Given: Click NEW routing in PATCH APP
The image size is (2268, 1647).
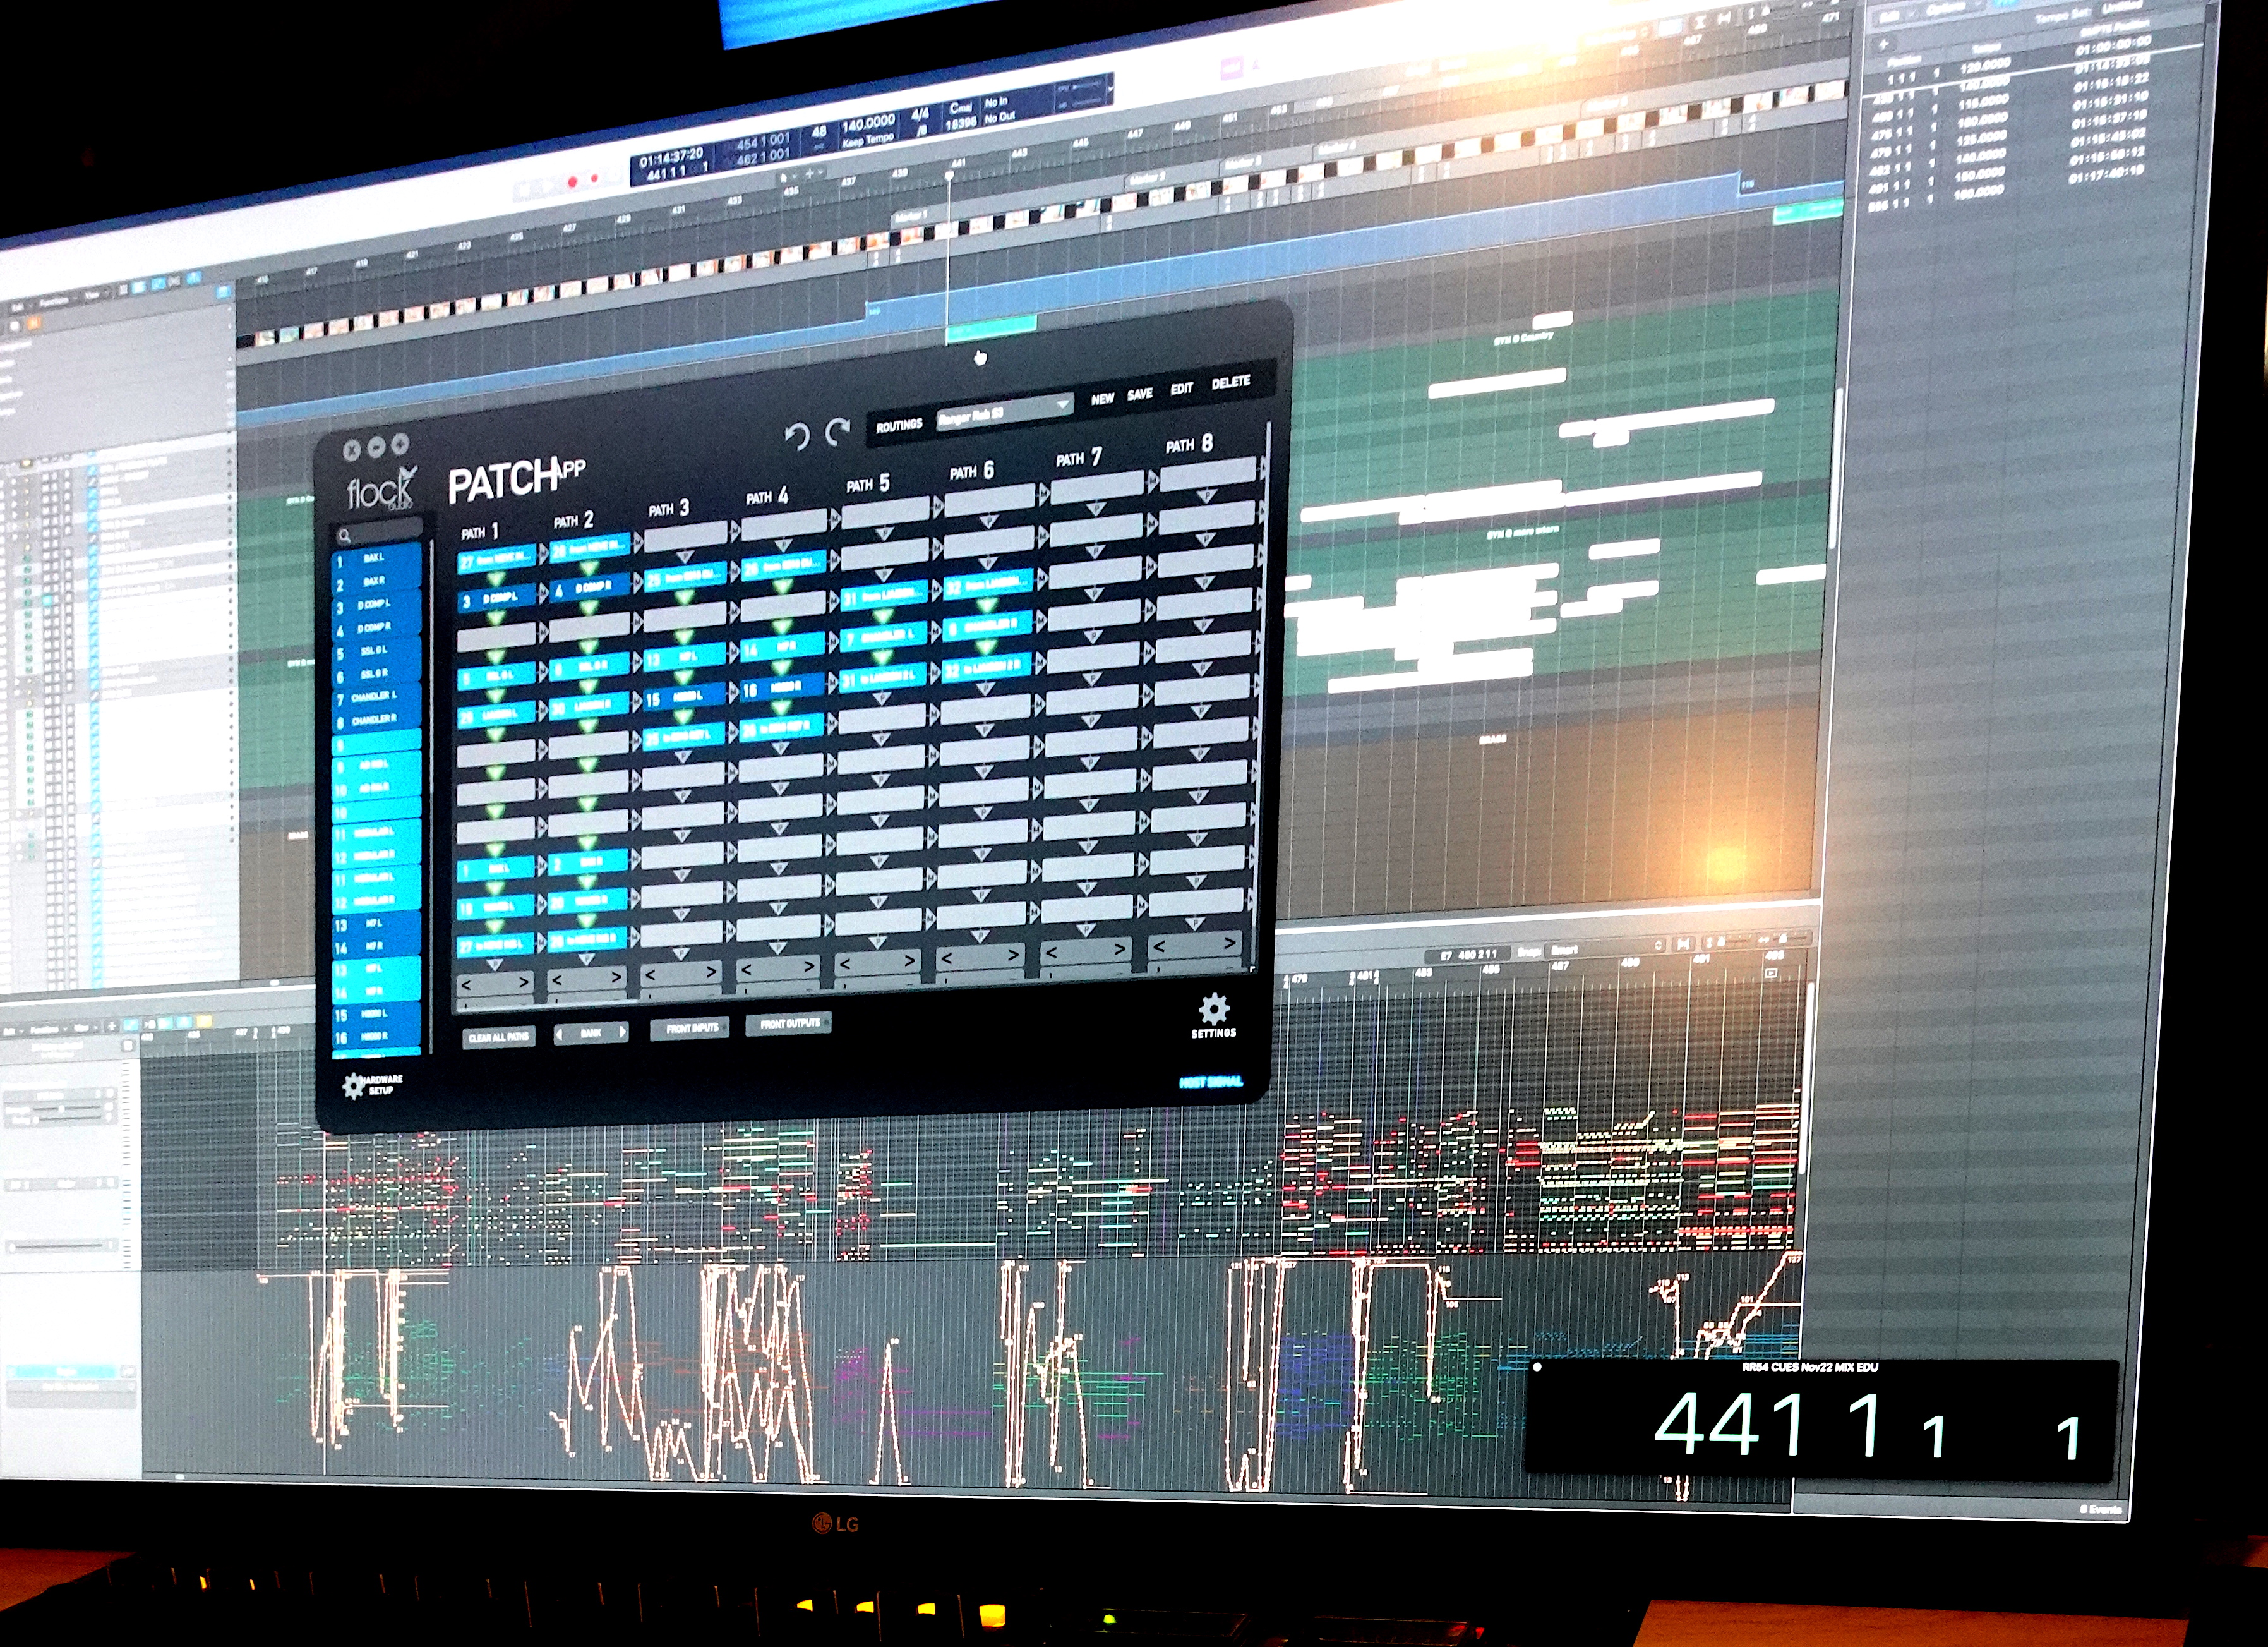Looking at the screenshot, I should [1102, 398].
